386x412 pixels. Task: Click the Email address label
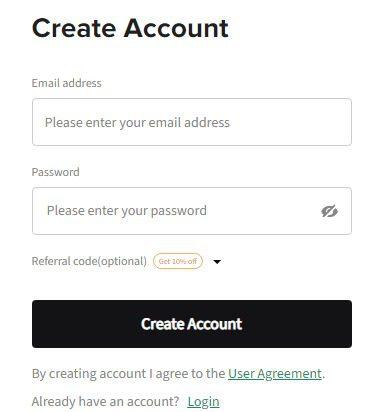(67, 83)
